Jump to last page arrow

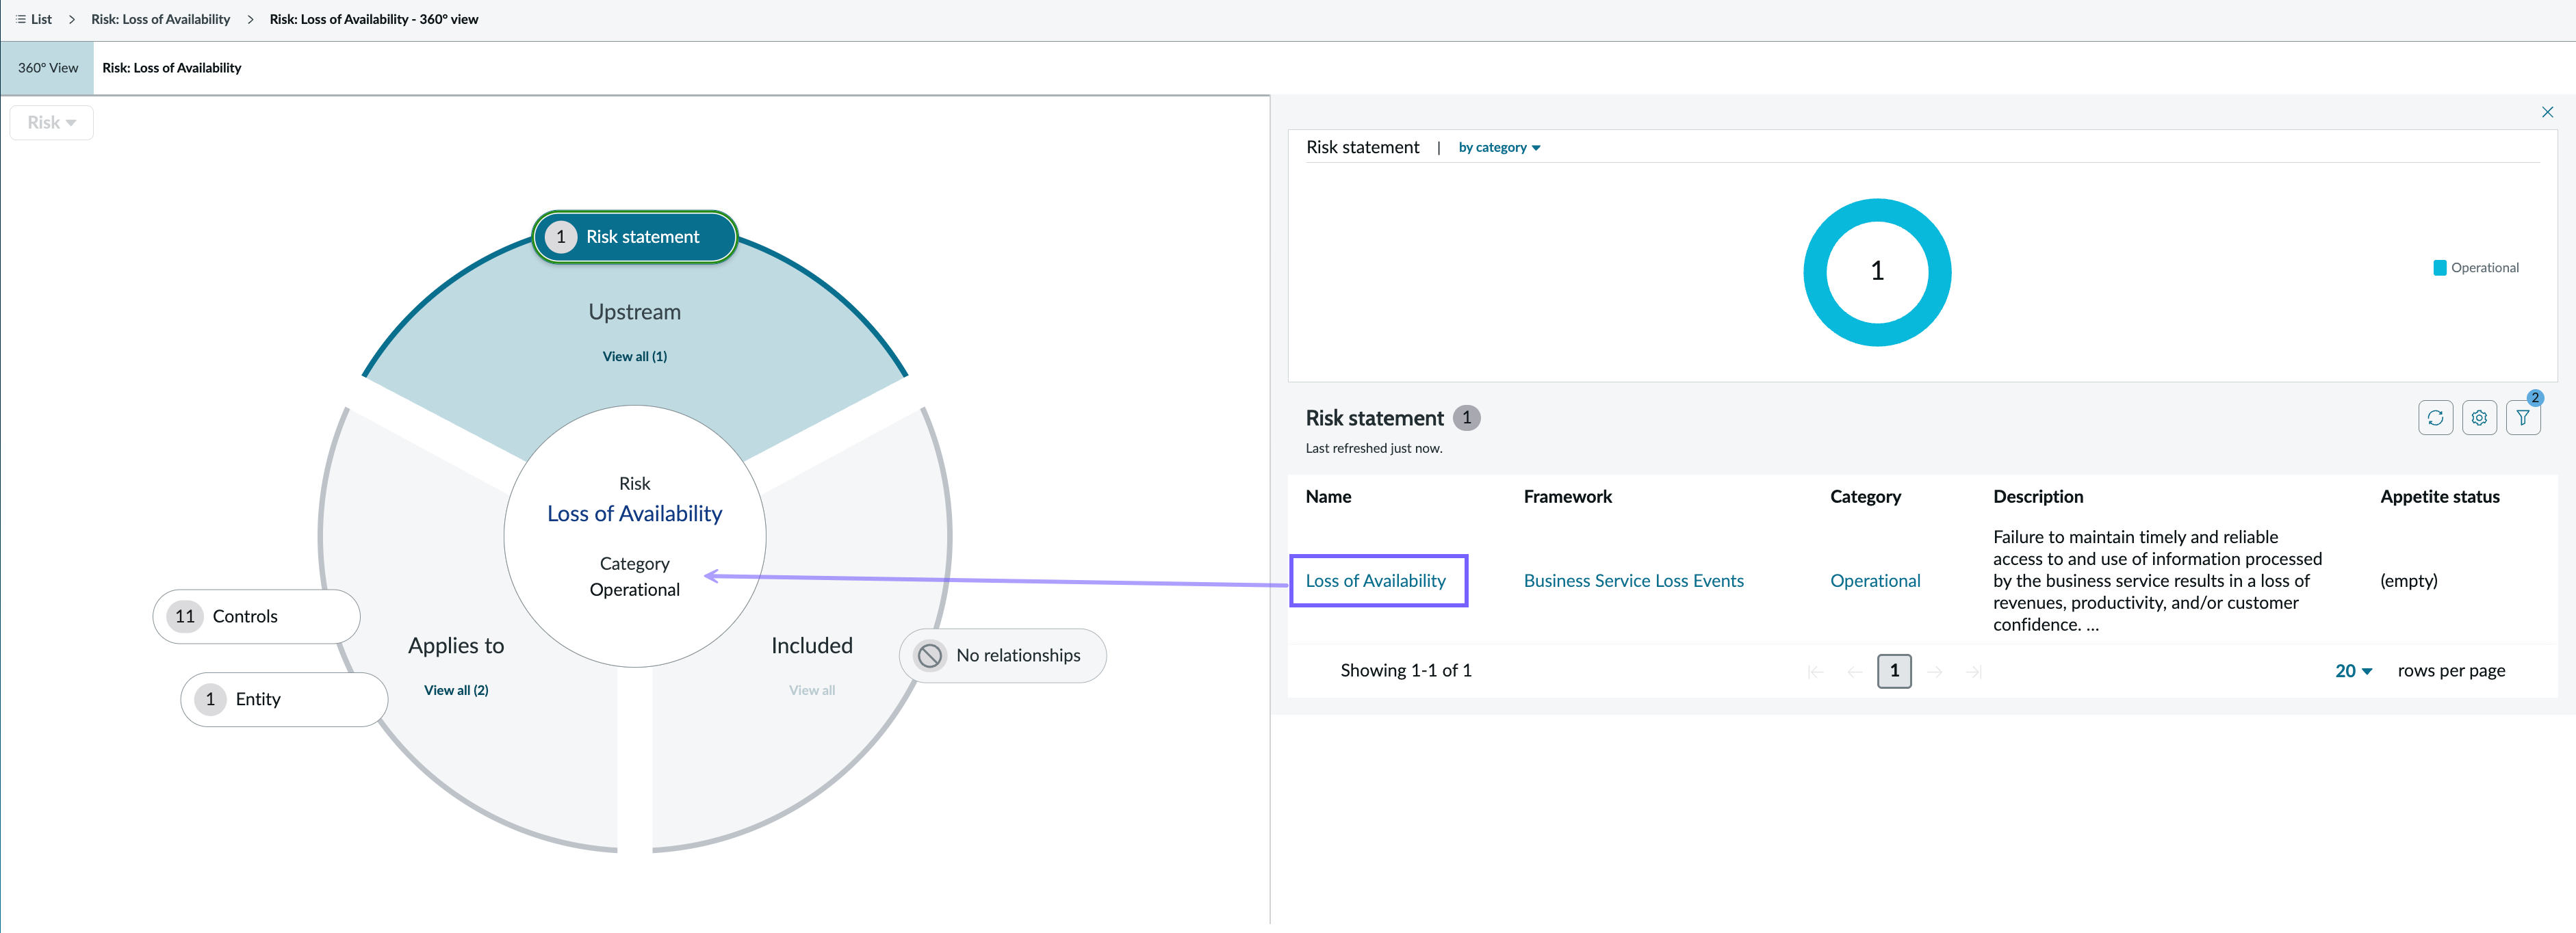[1974, 672]
